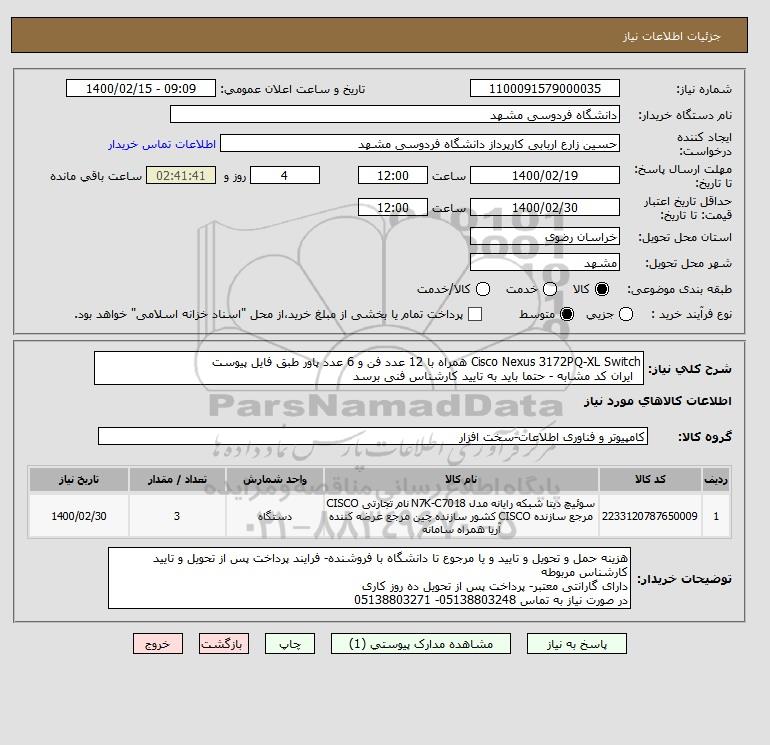Click the خروج exit button
770x745 pixels.
[x=158, y=643]
